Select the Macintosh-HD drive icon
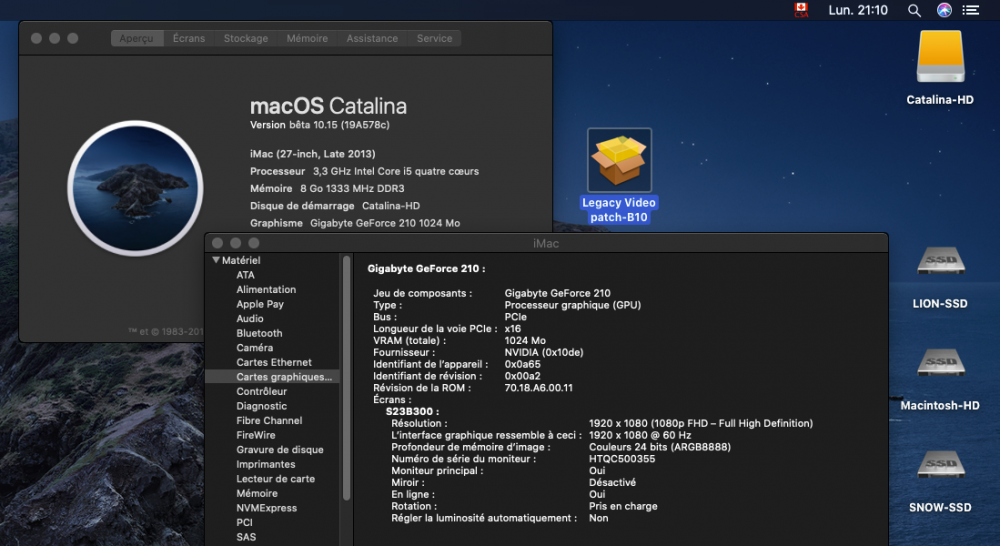Viewport: 1000px width, 546px height. pyautogui.click(x=941, y=362)
